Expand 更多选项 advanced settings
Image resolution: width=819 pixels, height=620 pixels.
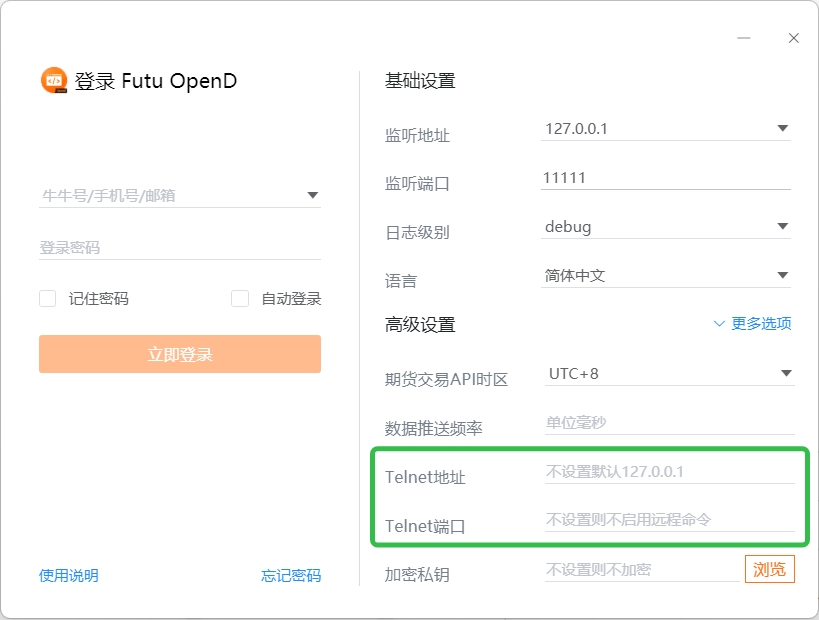tap(752, 323)
